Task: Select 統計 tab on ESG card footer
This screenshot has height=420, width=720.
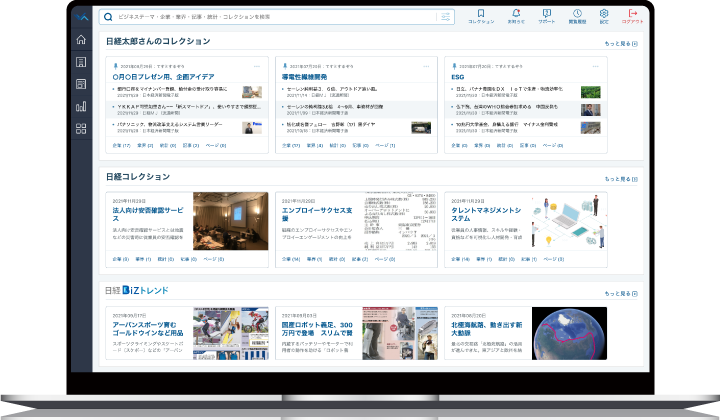Action: coord(504,146)
